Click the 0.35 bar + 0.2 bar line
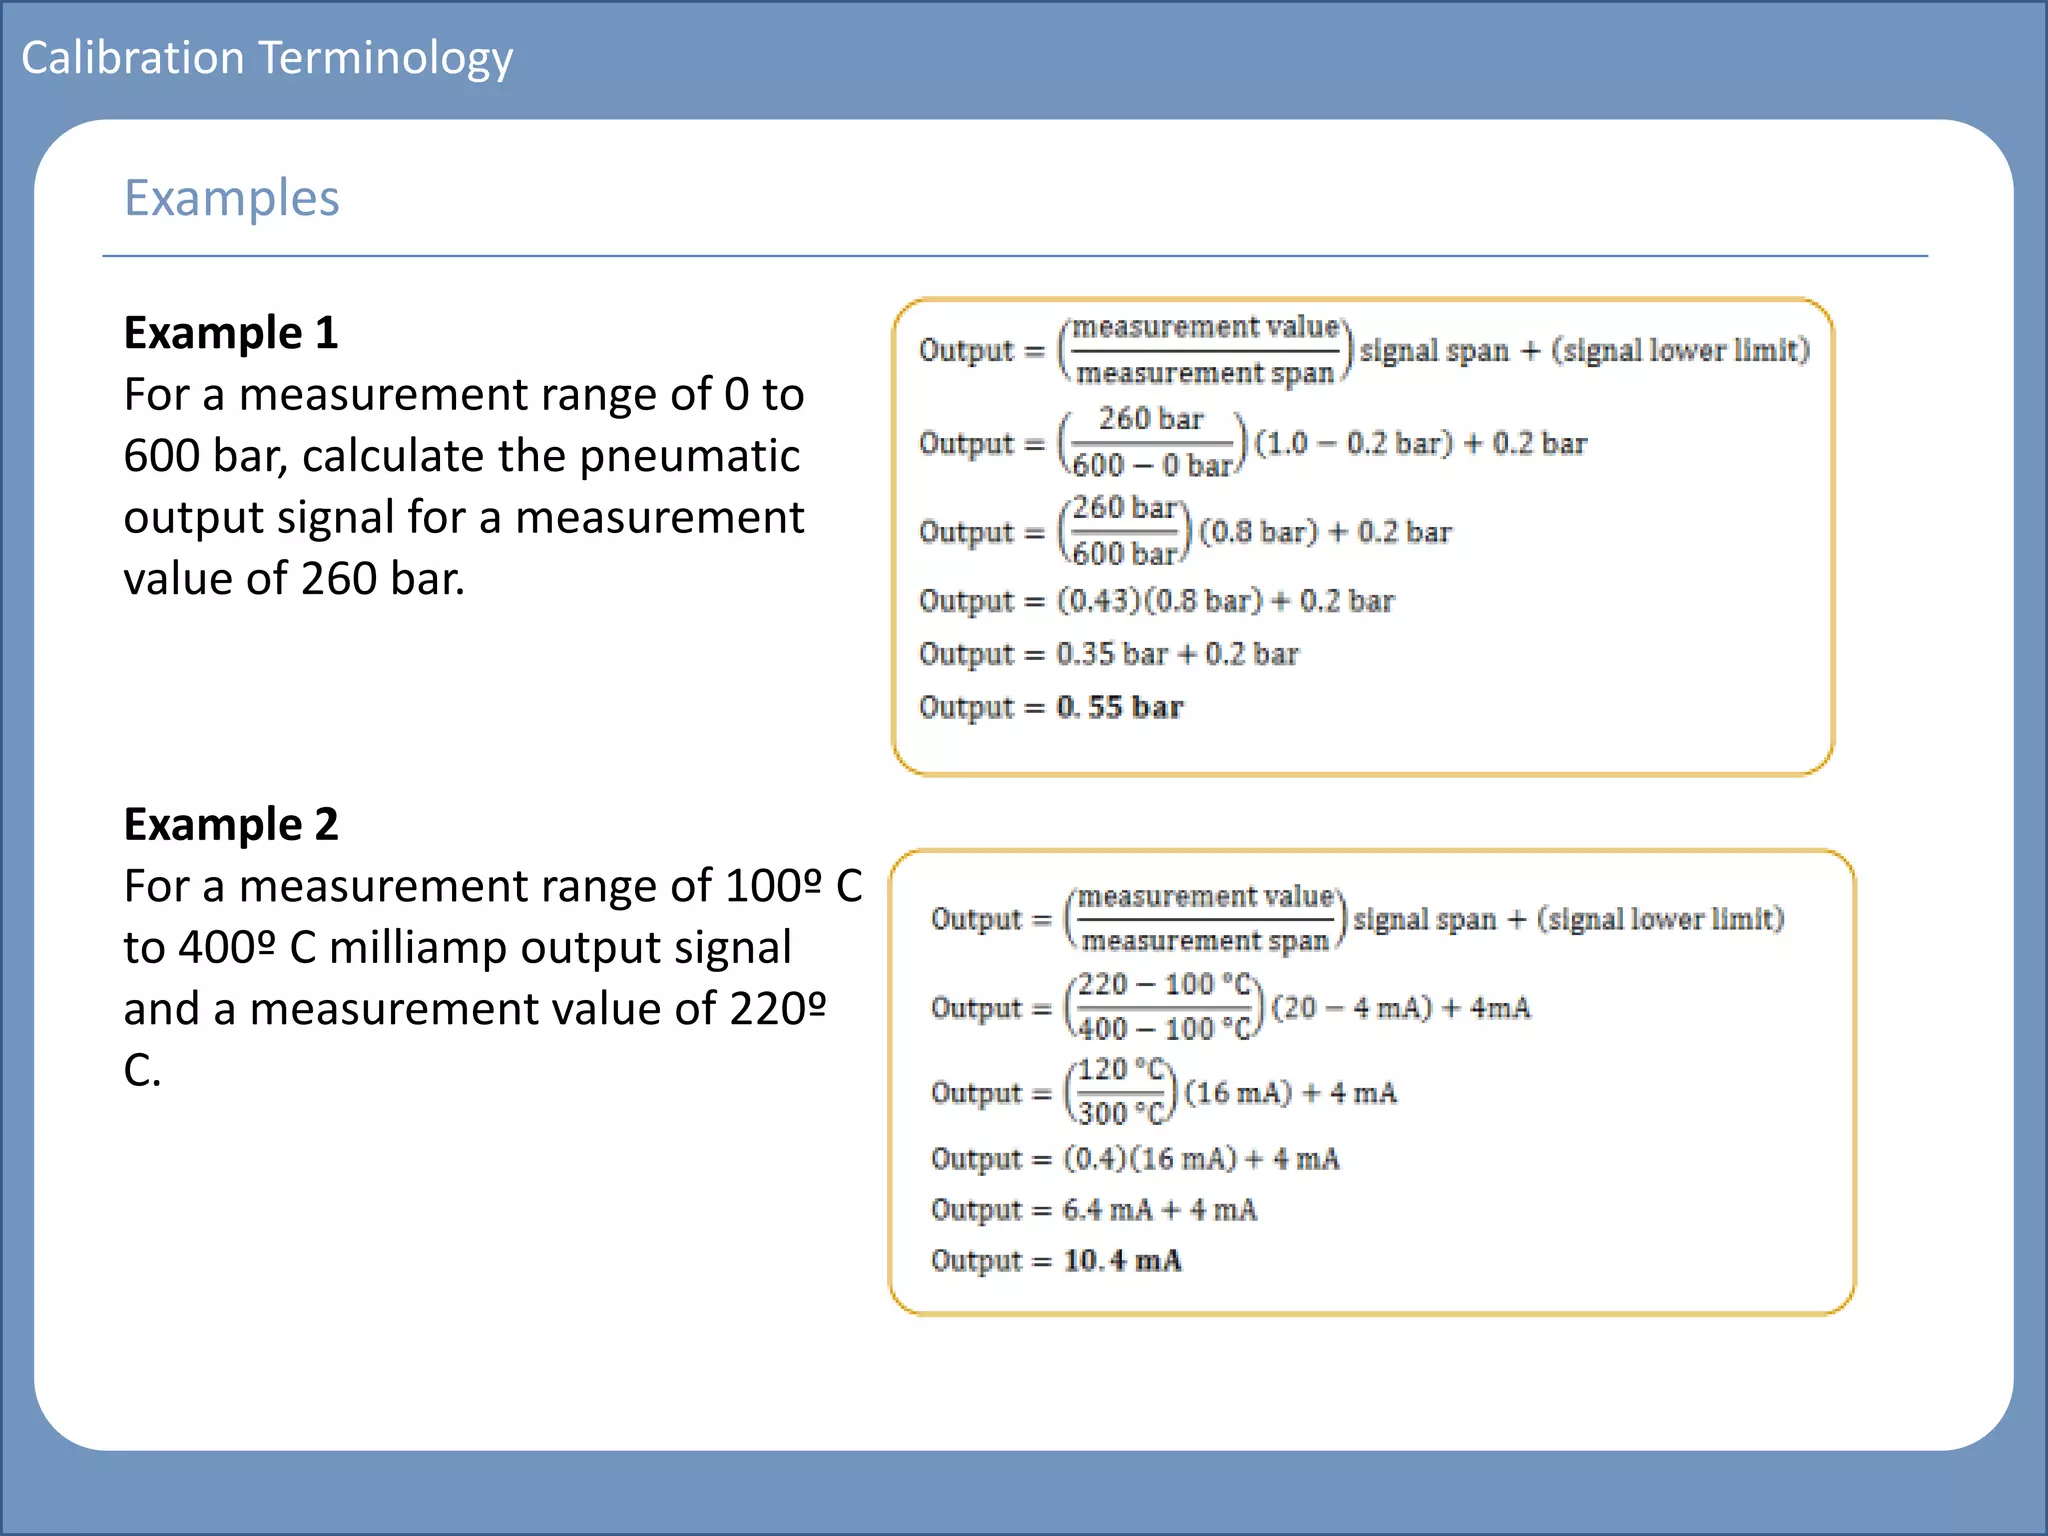The height and width of the screenshot is (1536, 2048). 1108,654
